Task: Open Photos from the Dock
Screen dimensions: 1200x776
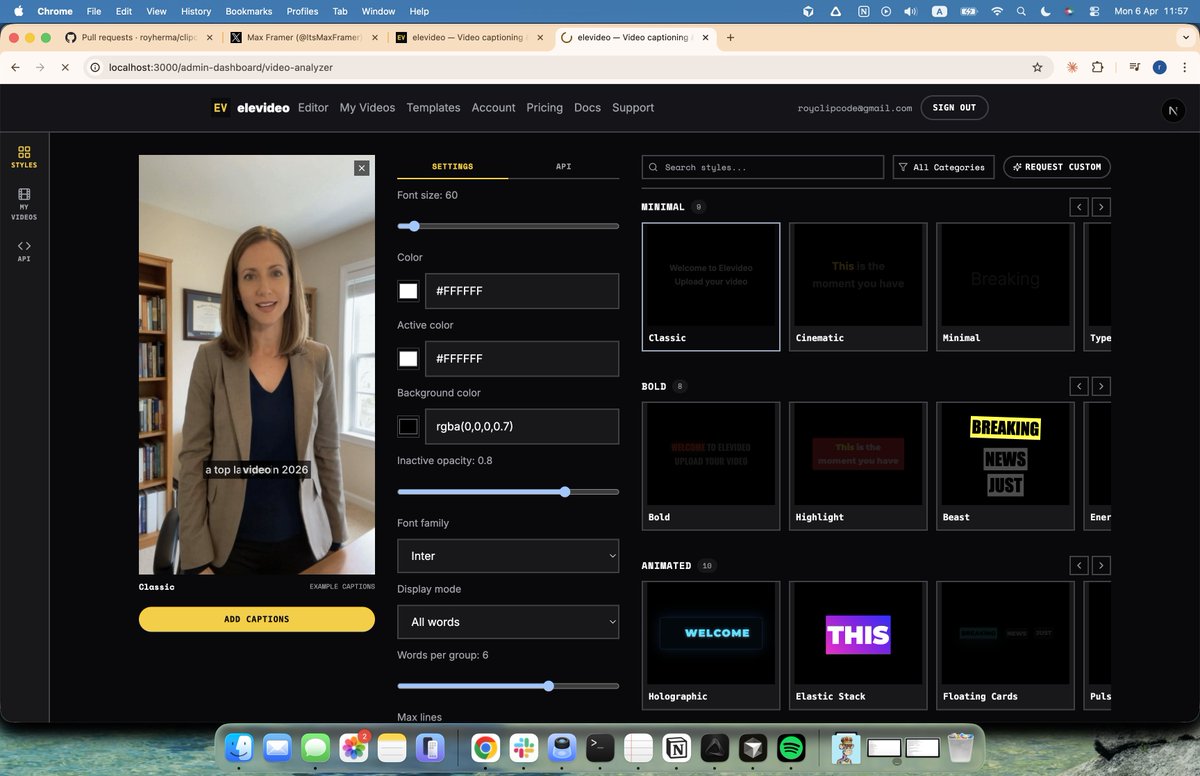Action: 354,747
